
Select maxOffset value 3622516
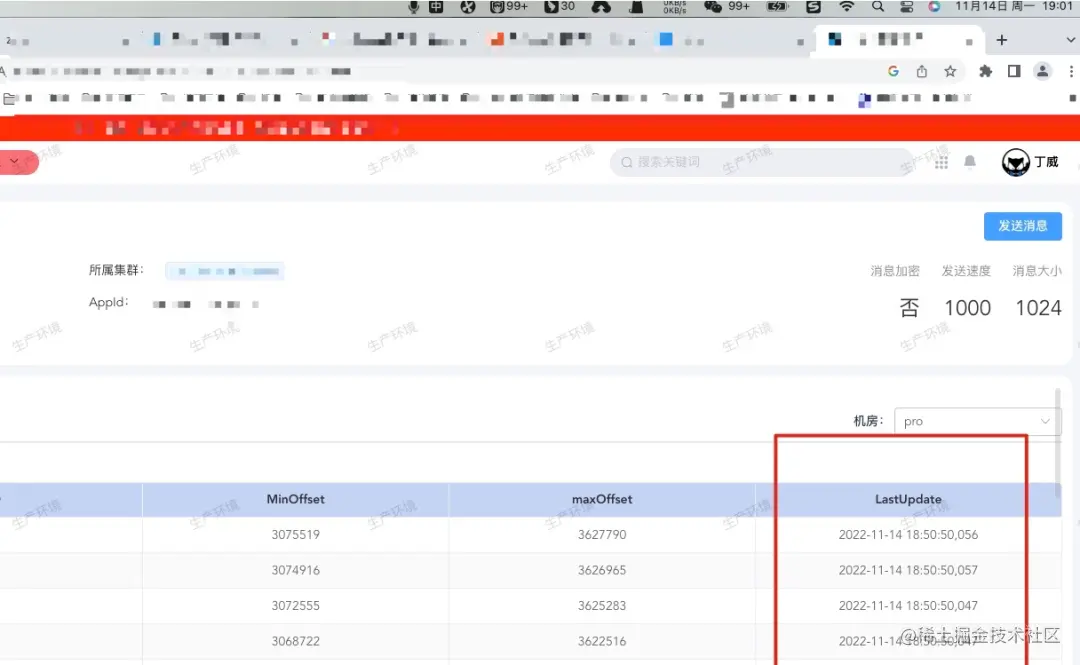(x=602, y=642)
